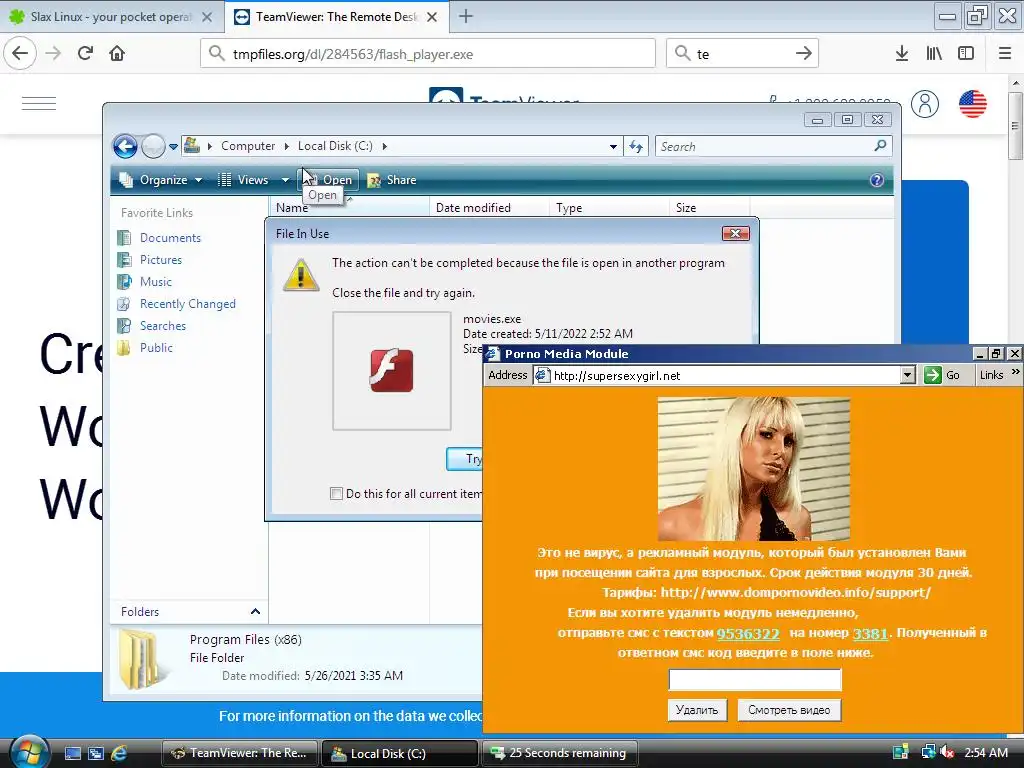Go to the browser Home icon
Image resolution: width=1024 pixels, height=768 pixels.
click(117, 53)
